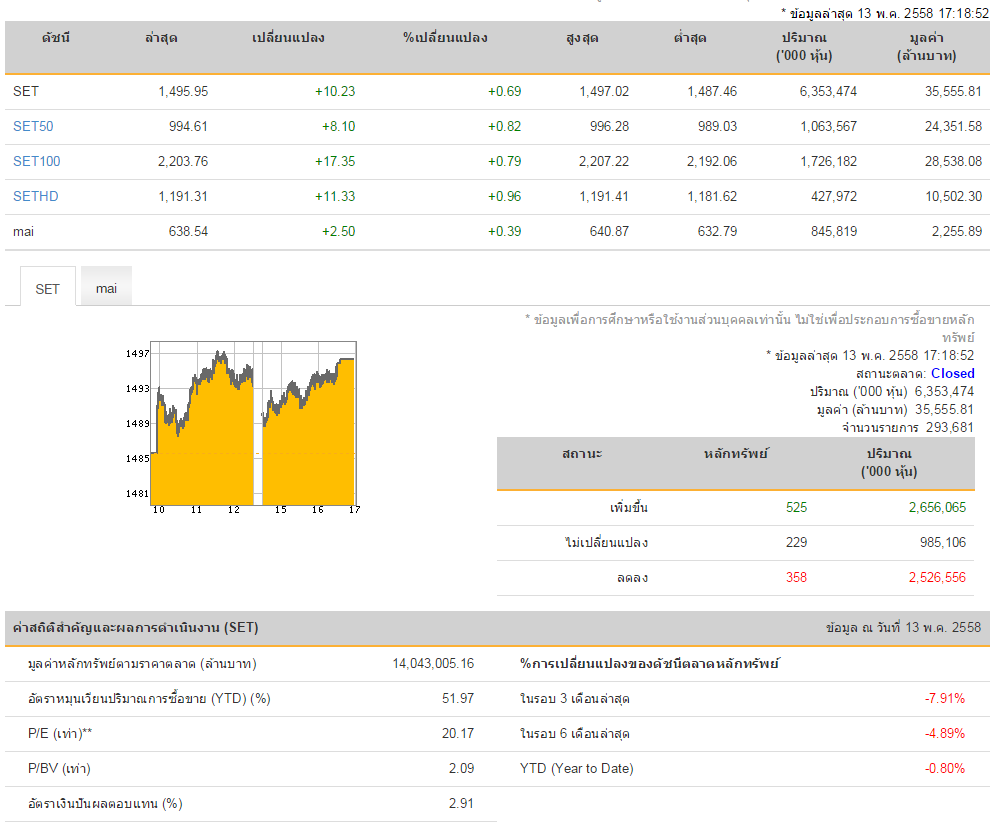Image resolution: width=991 pixels, height=825 pixels.
Task: Select unchanged volume 985,106
Action: pyautogui.click(x=943, y=542)
